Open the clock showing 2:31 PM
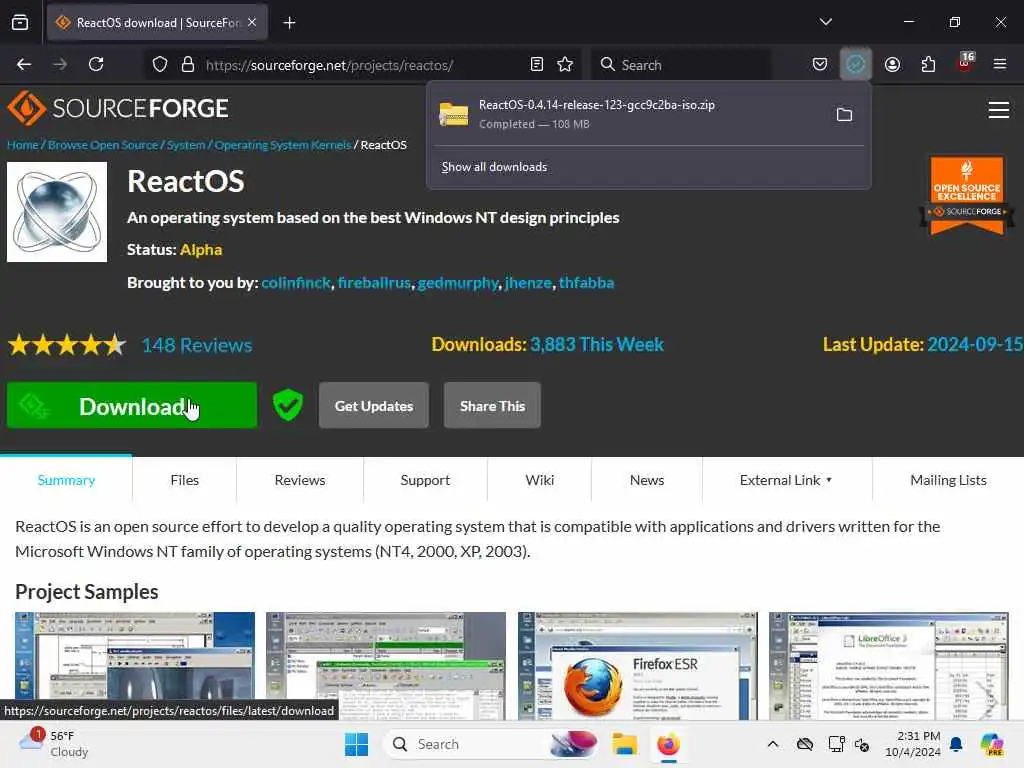Viewport: 1024px width, 768px height. tap(912, 744)
